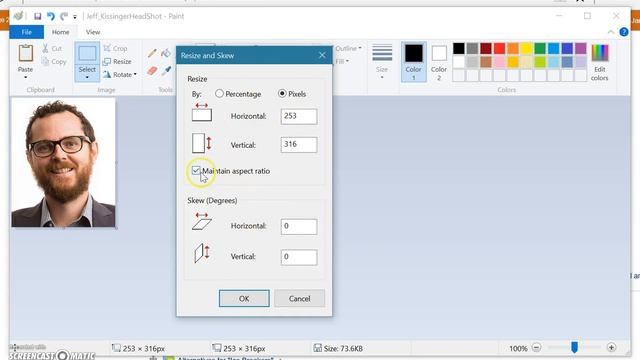Open the Rotate dropdown
This screenshot has height=360, width=640.
(120, 75)
